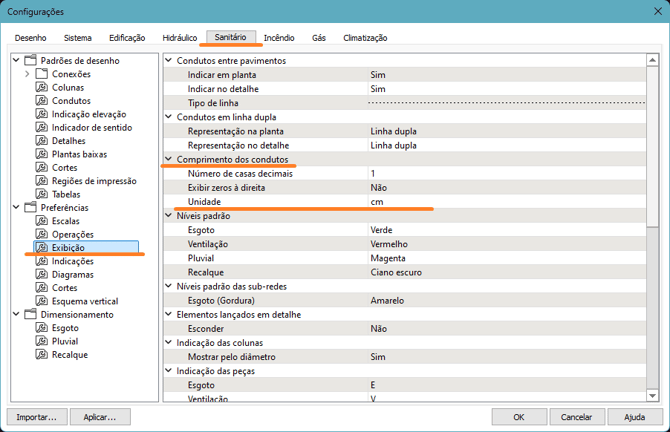Select the Escalas preference icon

[x=42, y=221]
